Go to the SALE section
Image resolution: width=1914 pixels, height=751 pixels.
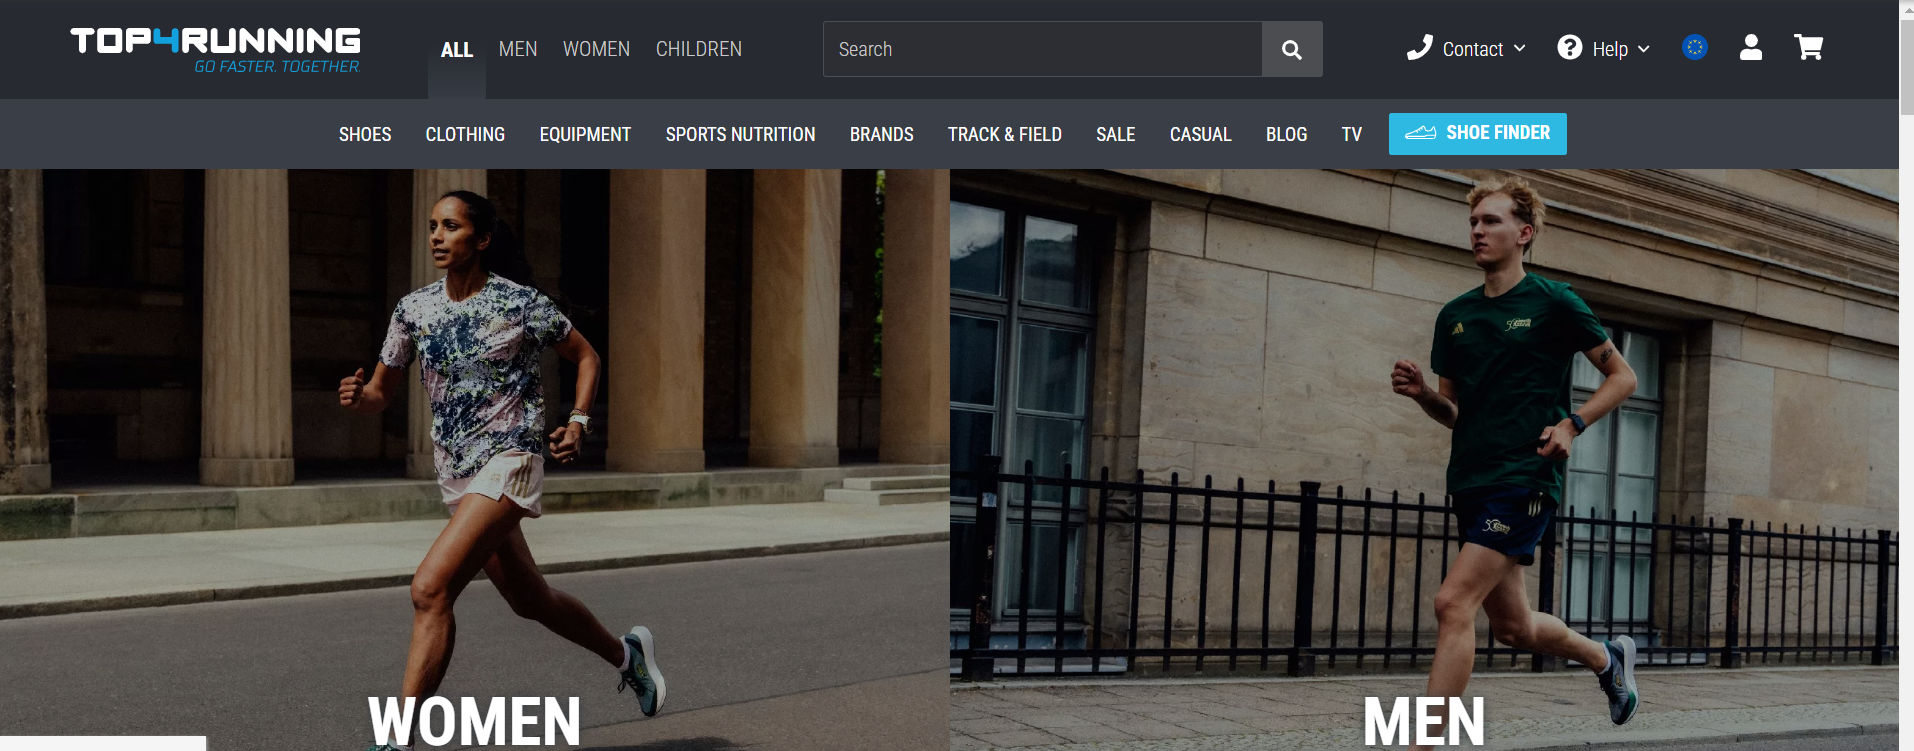tap(1115, 134)
